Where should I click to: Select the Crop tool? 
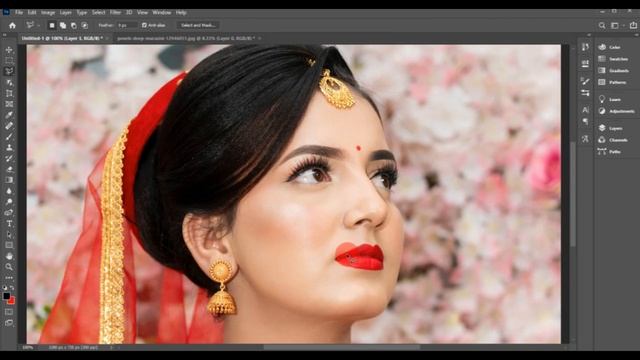tap(9, 93)
